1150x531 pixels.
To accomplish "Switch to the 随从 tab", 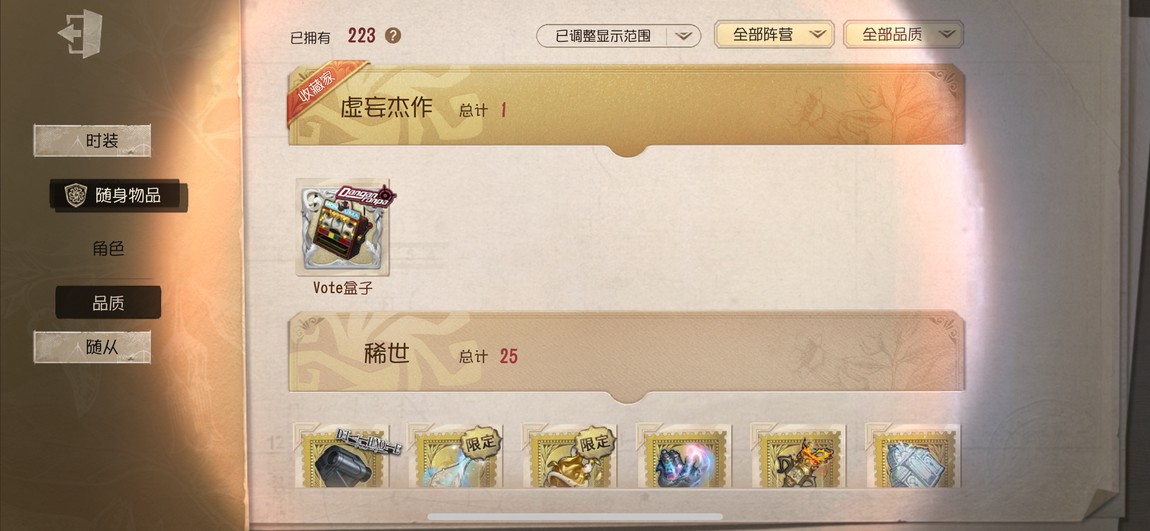I will tap(92, 347).
